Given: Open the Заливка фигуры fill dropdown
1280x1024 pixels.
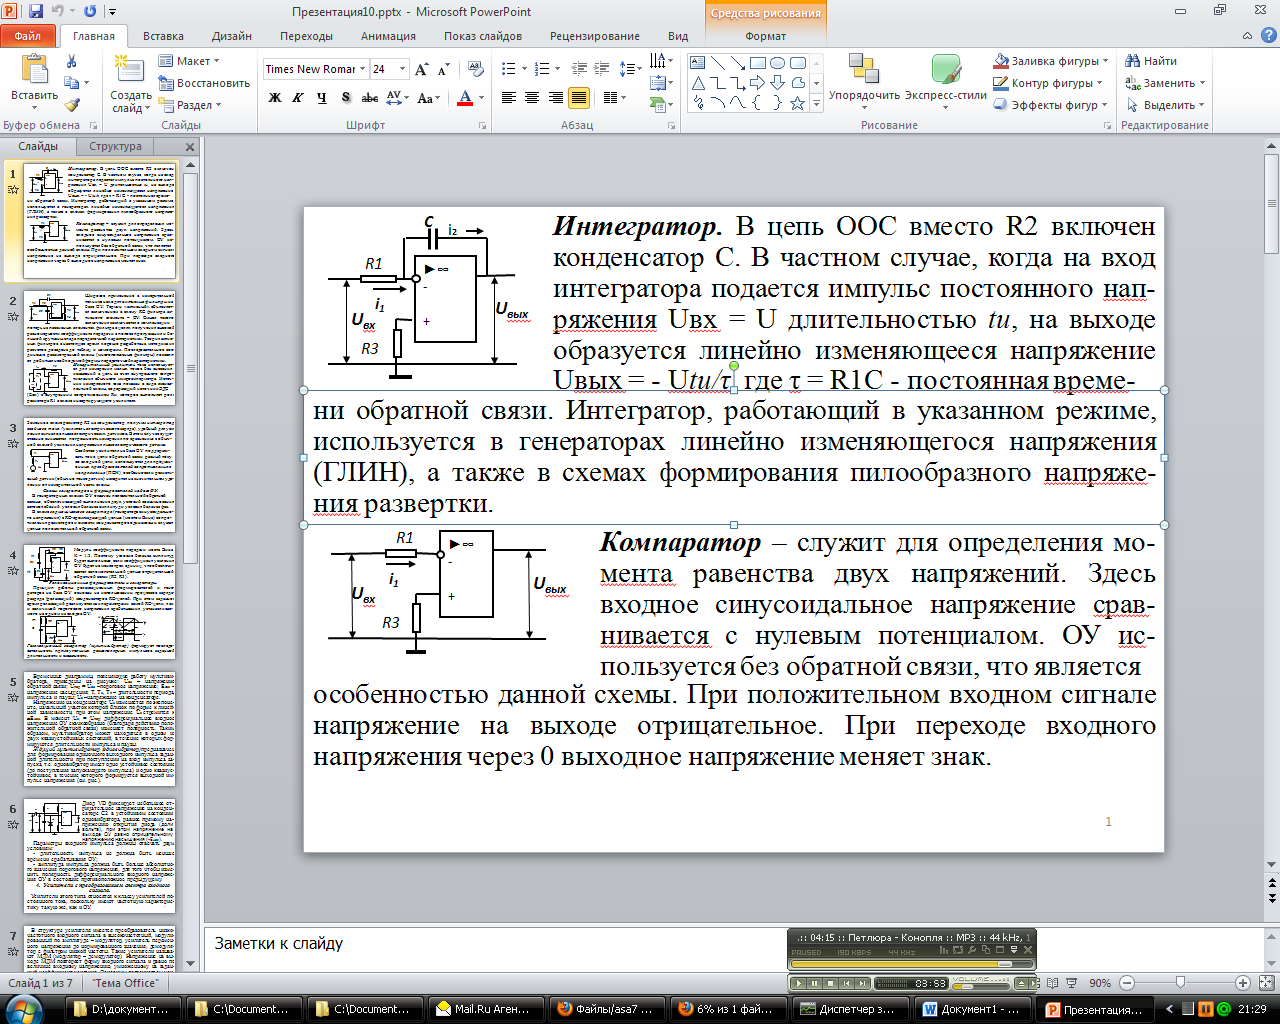Looking at the screenshot, I should (x=1049, y=61).
